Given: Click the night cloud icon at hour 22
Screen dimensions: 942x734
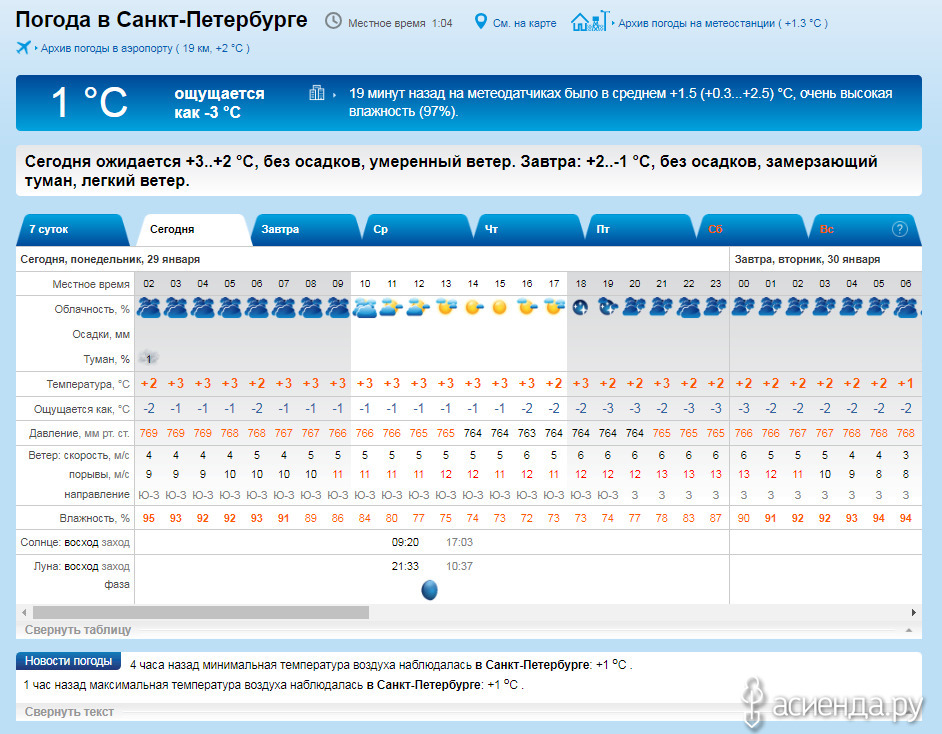Looking at the screenshot, I should pos(688,308).
